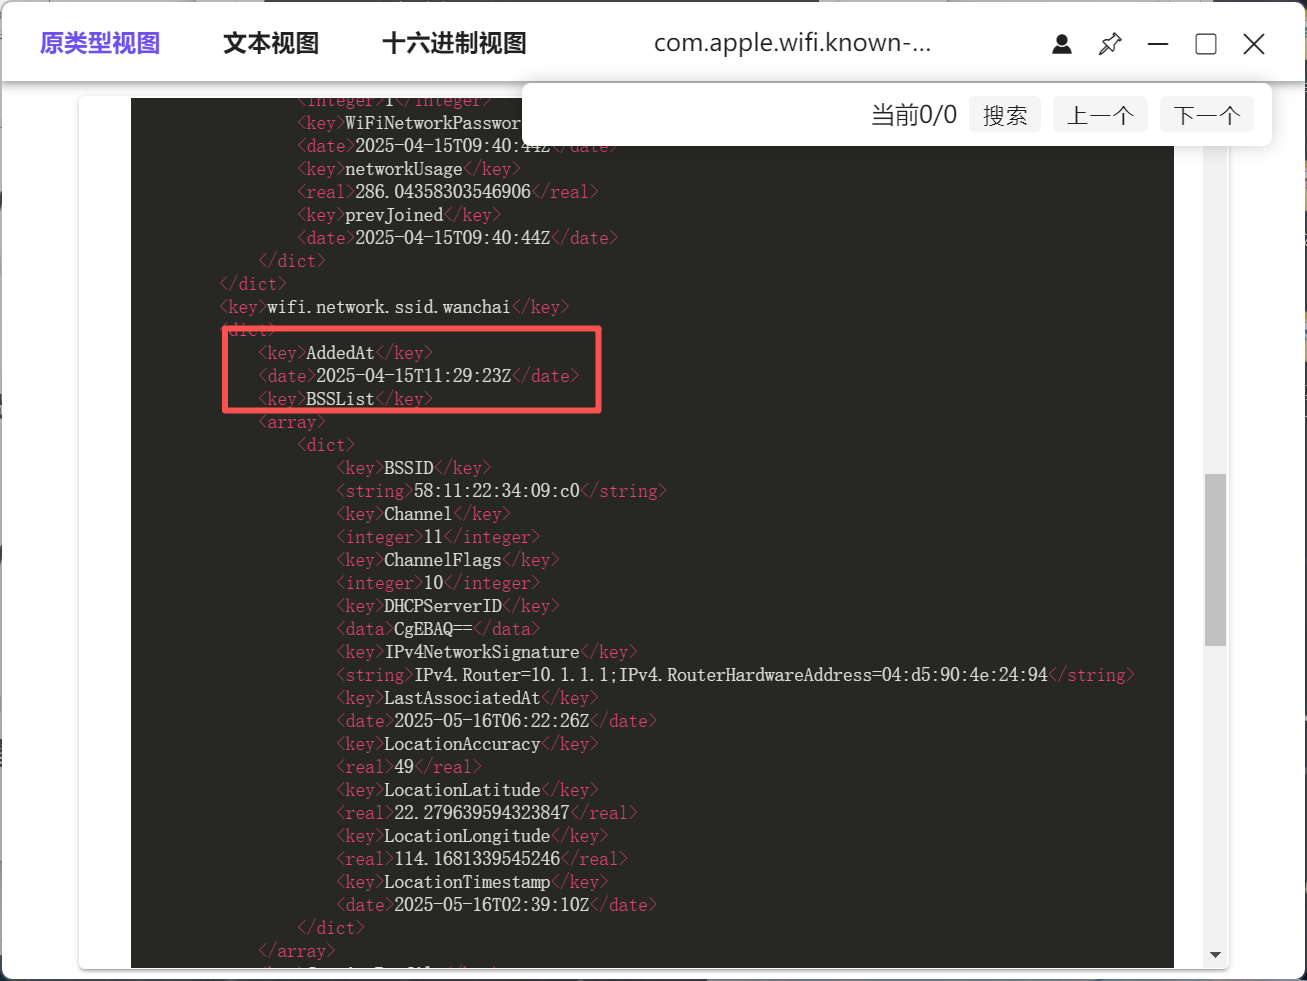Select the date 2025-04-15T09:40:44Z under prevJoined
This screenshot has width=1307, height=981.
[x=457, y=238]
